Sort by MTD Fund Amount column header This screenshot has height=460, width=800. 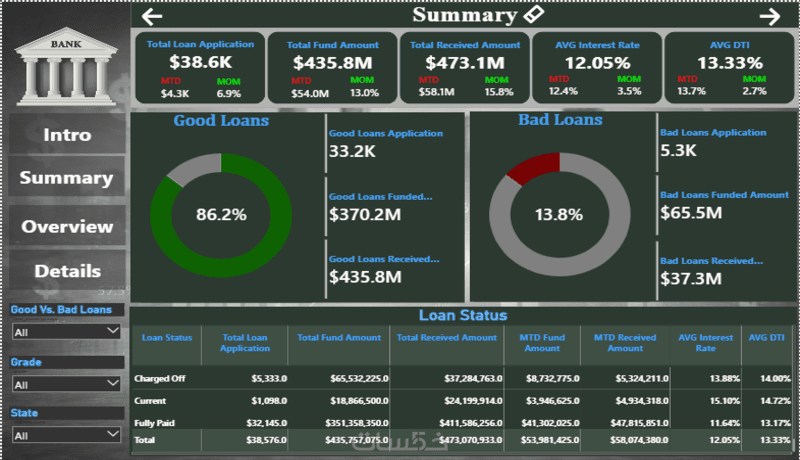(542, 343)
